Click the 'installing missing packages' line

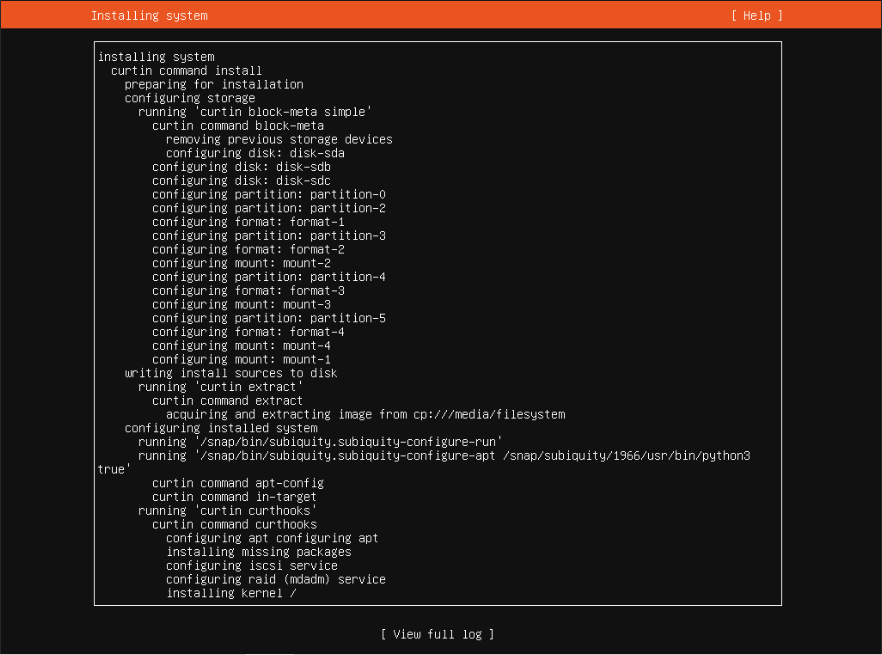[x=259, y=552]
